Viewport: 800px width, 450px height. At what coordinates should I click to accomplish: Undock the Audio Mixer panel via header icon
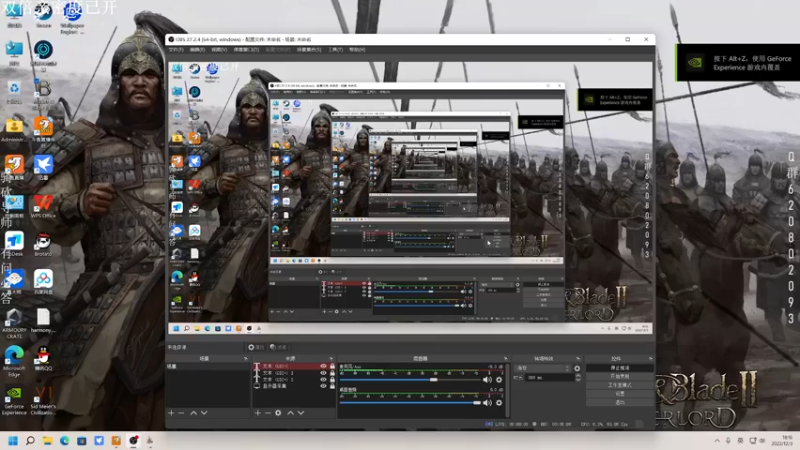(506, 359)
